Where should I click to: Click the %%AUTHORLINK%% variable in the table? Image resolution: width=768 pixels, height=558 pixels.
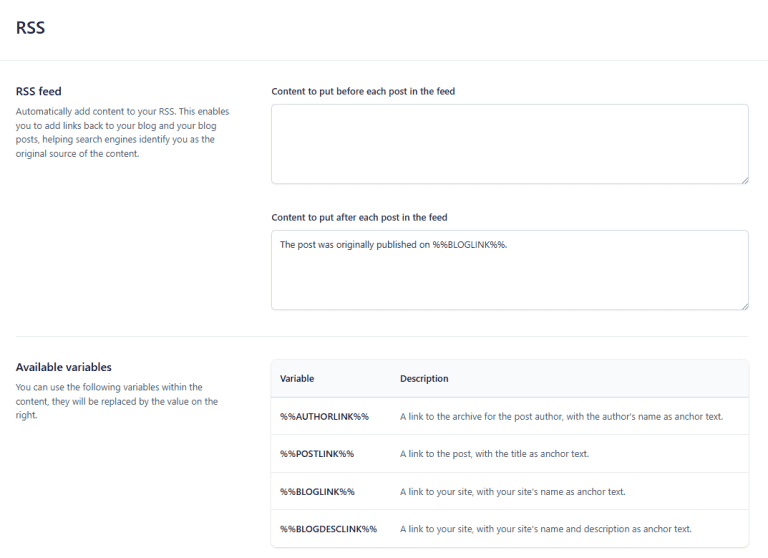click(324, 416)
